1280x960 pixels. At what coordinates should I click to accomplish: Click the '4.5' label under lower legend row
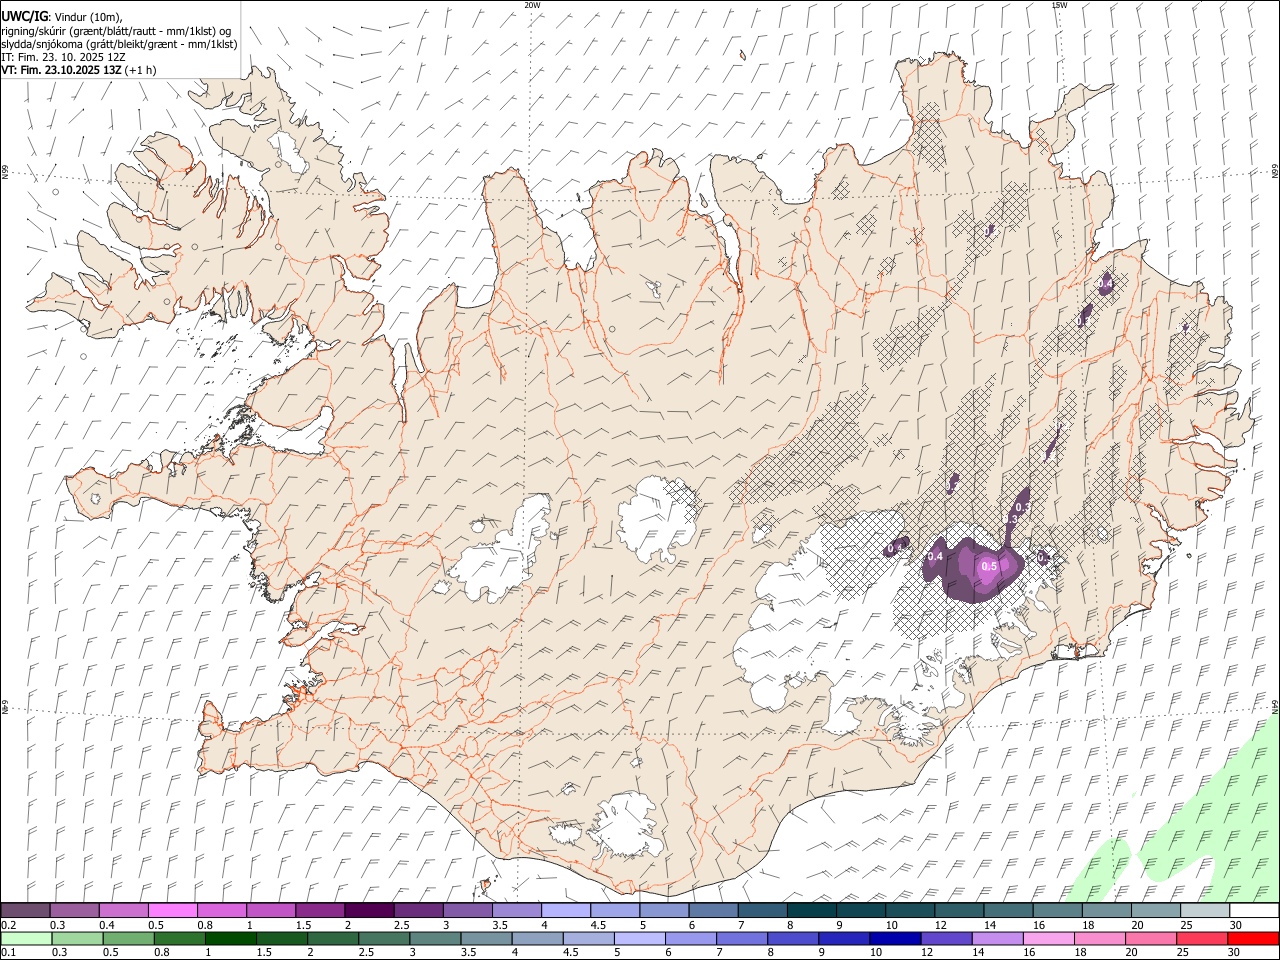[570, 952]
